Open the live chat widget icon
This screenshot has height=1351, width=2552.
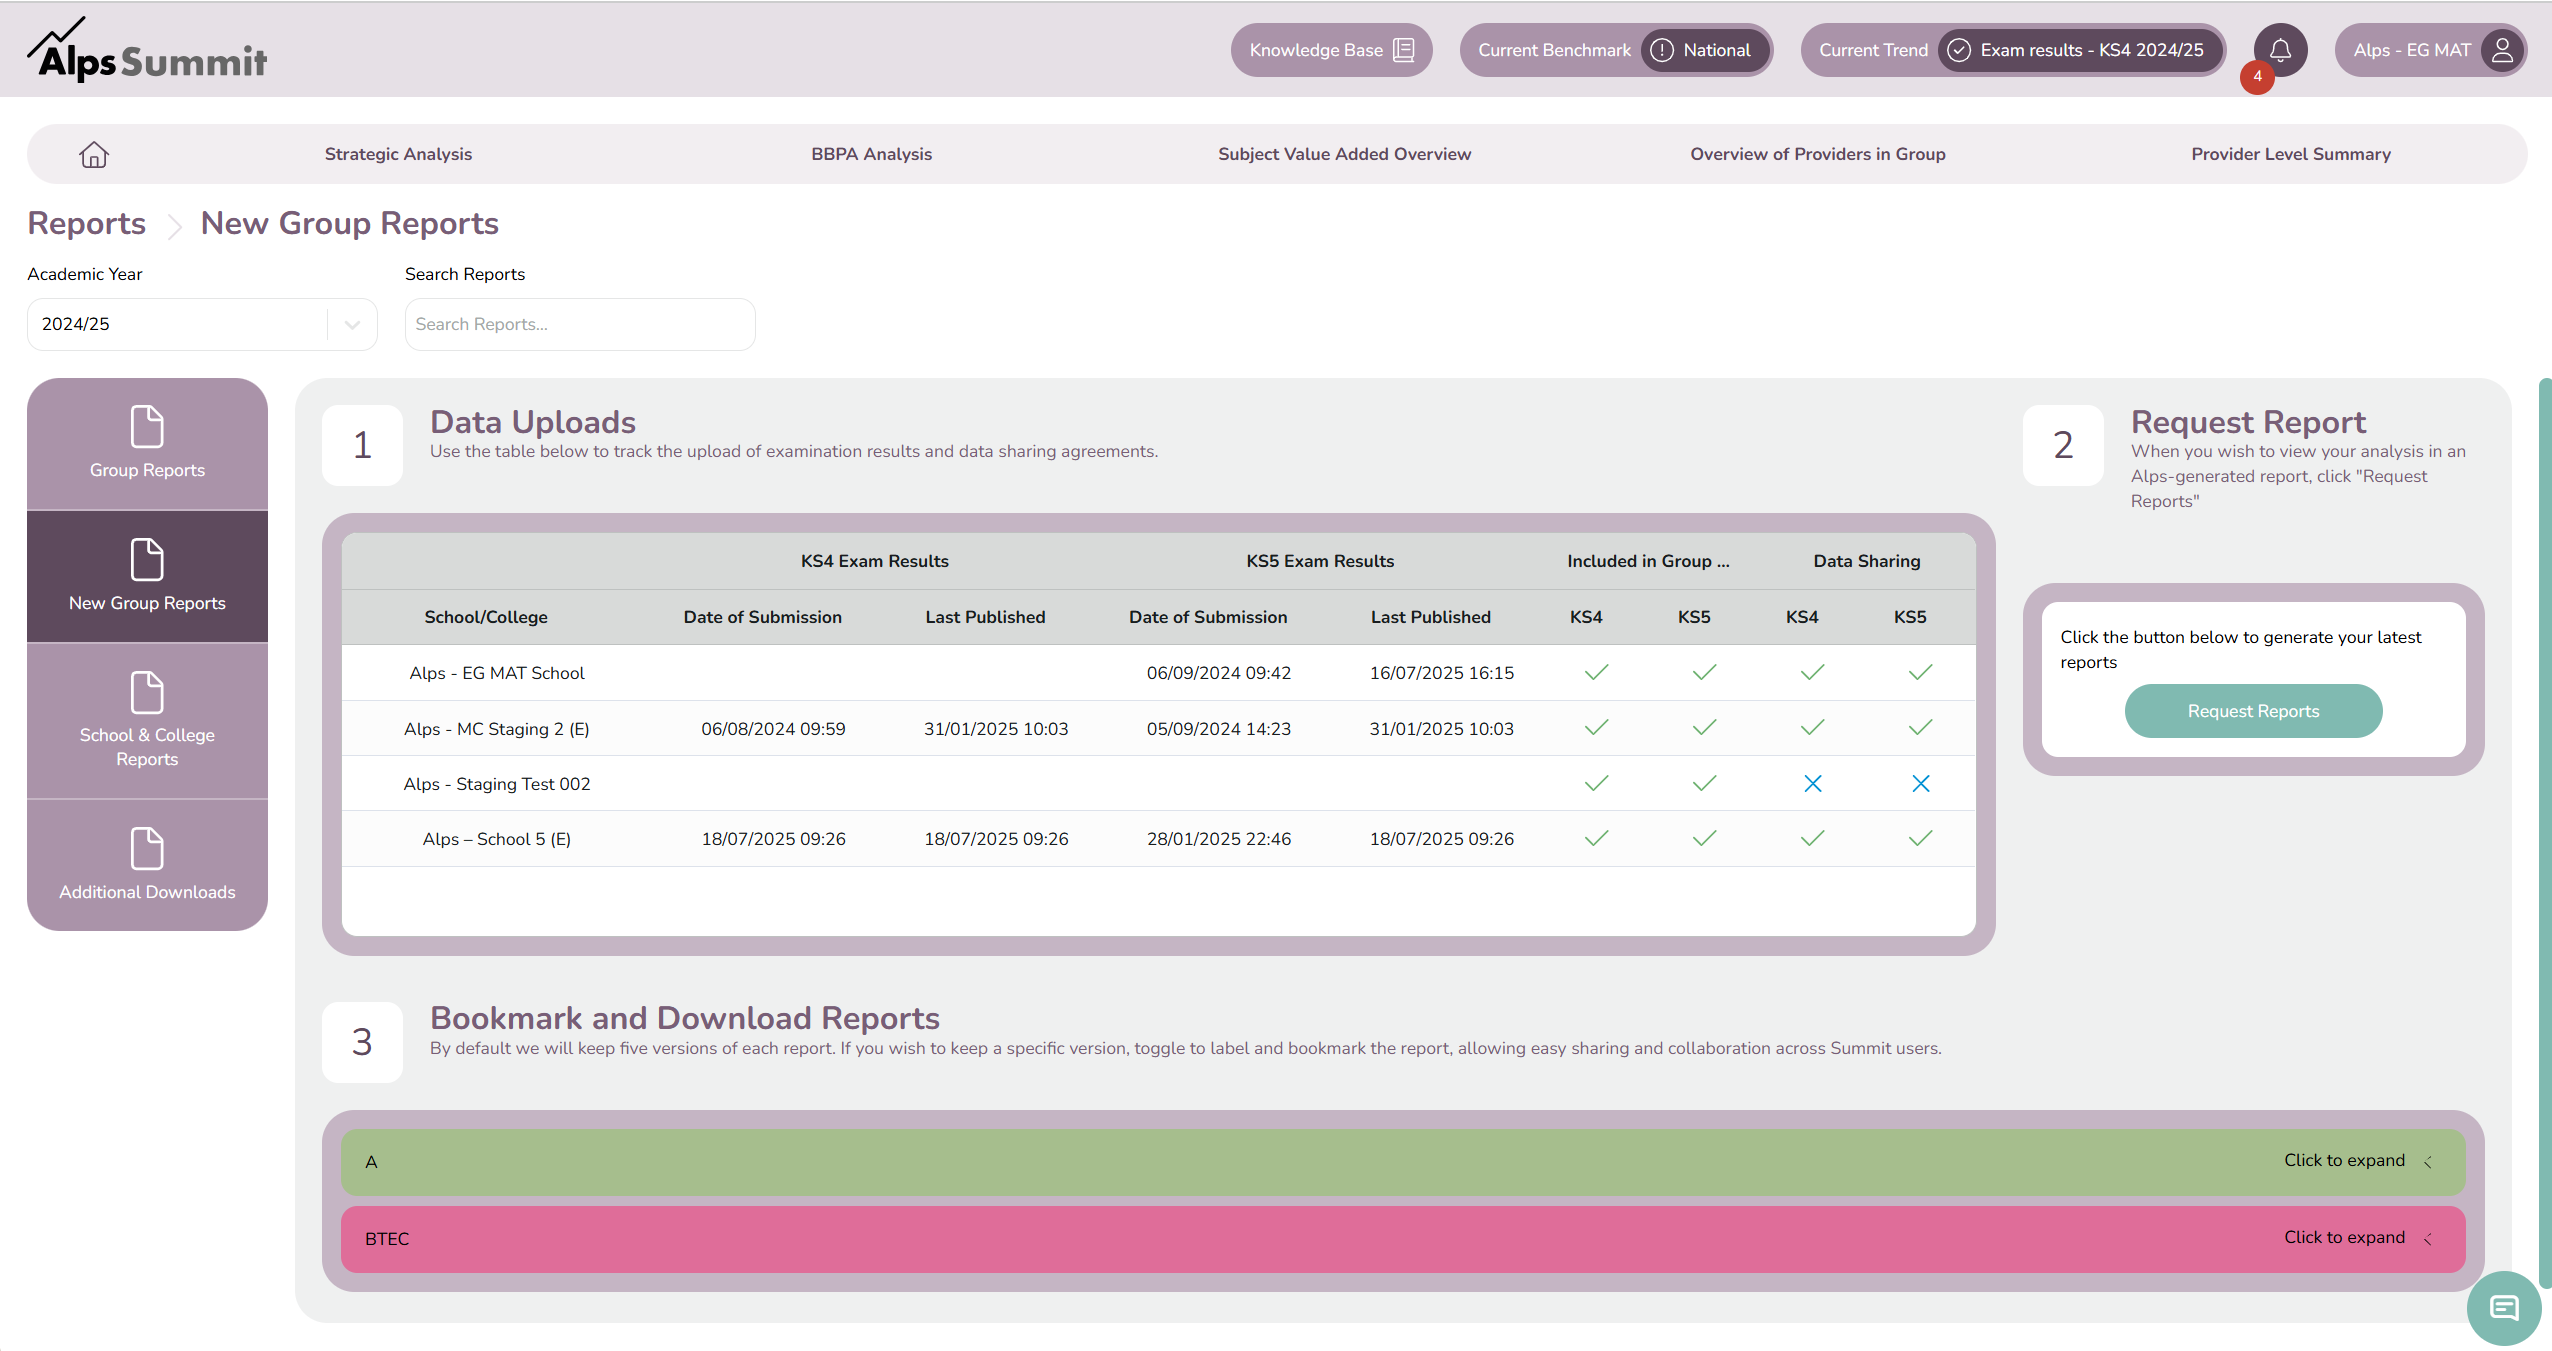tap(2504, 1308)
